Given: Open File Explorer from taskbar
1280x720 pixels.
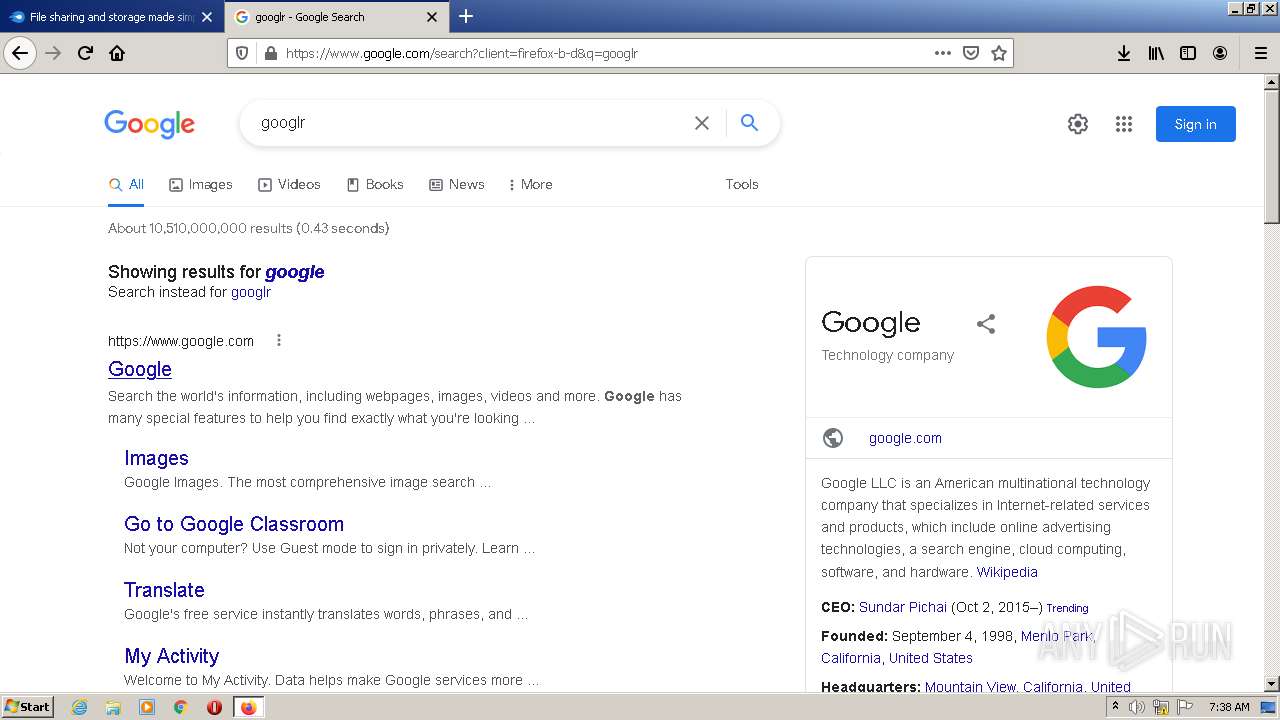Looking at the screenshot, I should pos(113,707).
